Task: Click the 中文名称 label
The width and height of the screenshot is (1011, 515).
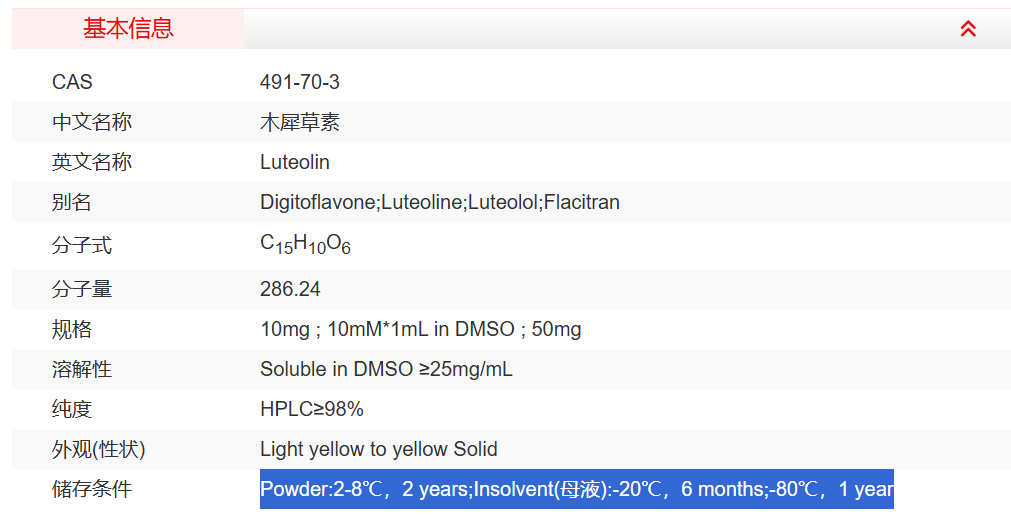Action: 92,122
